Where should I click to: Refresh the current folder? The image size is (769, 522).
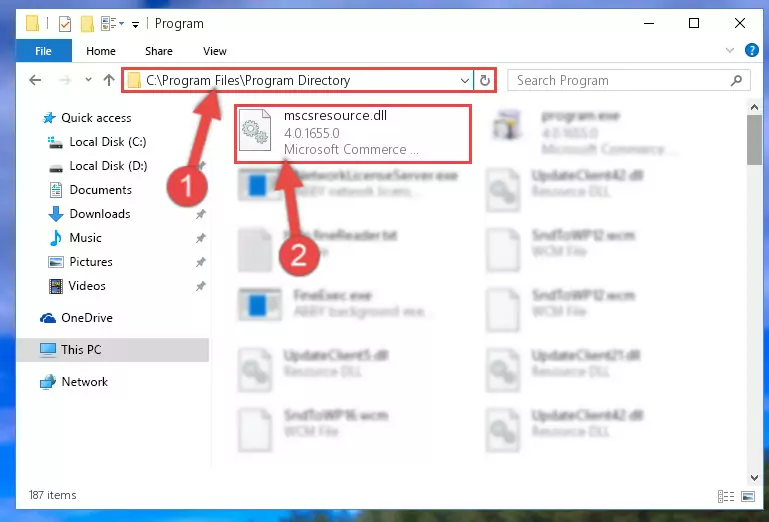[x=485, y=80]
